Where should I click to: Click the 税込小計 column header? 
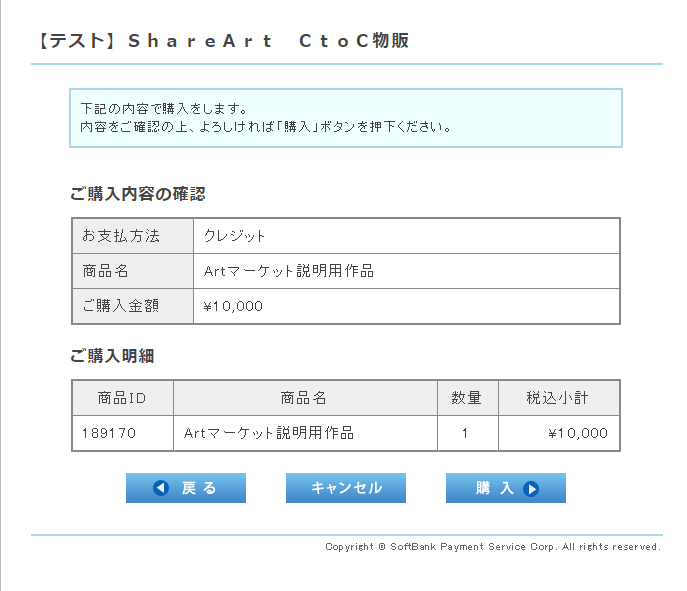coord(559,398)
